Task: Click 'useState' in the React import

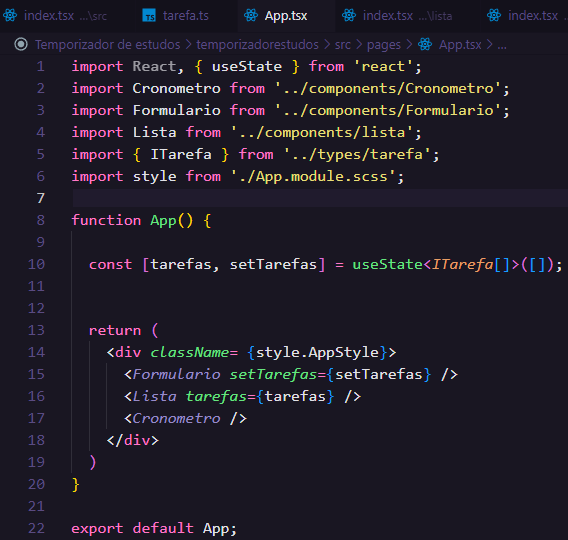Action: coord(247,67)
